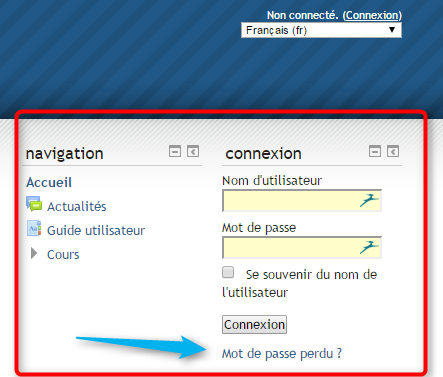
Task: Click password manager icon in password field
Action: tap(369, 247)
